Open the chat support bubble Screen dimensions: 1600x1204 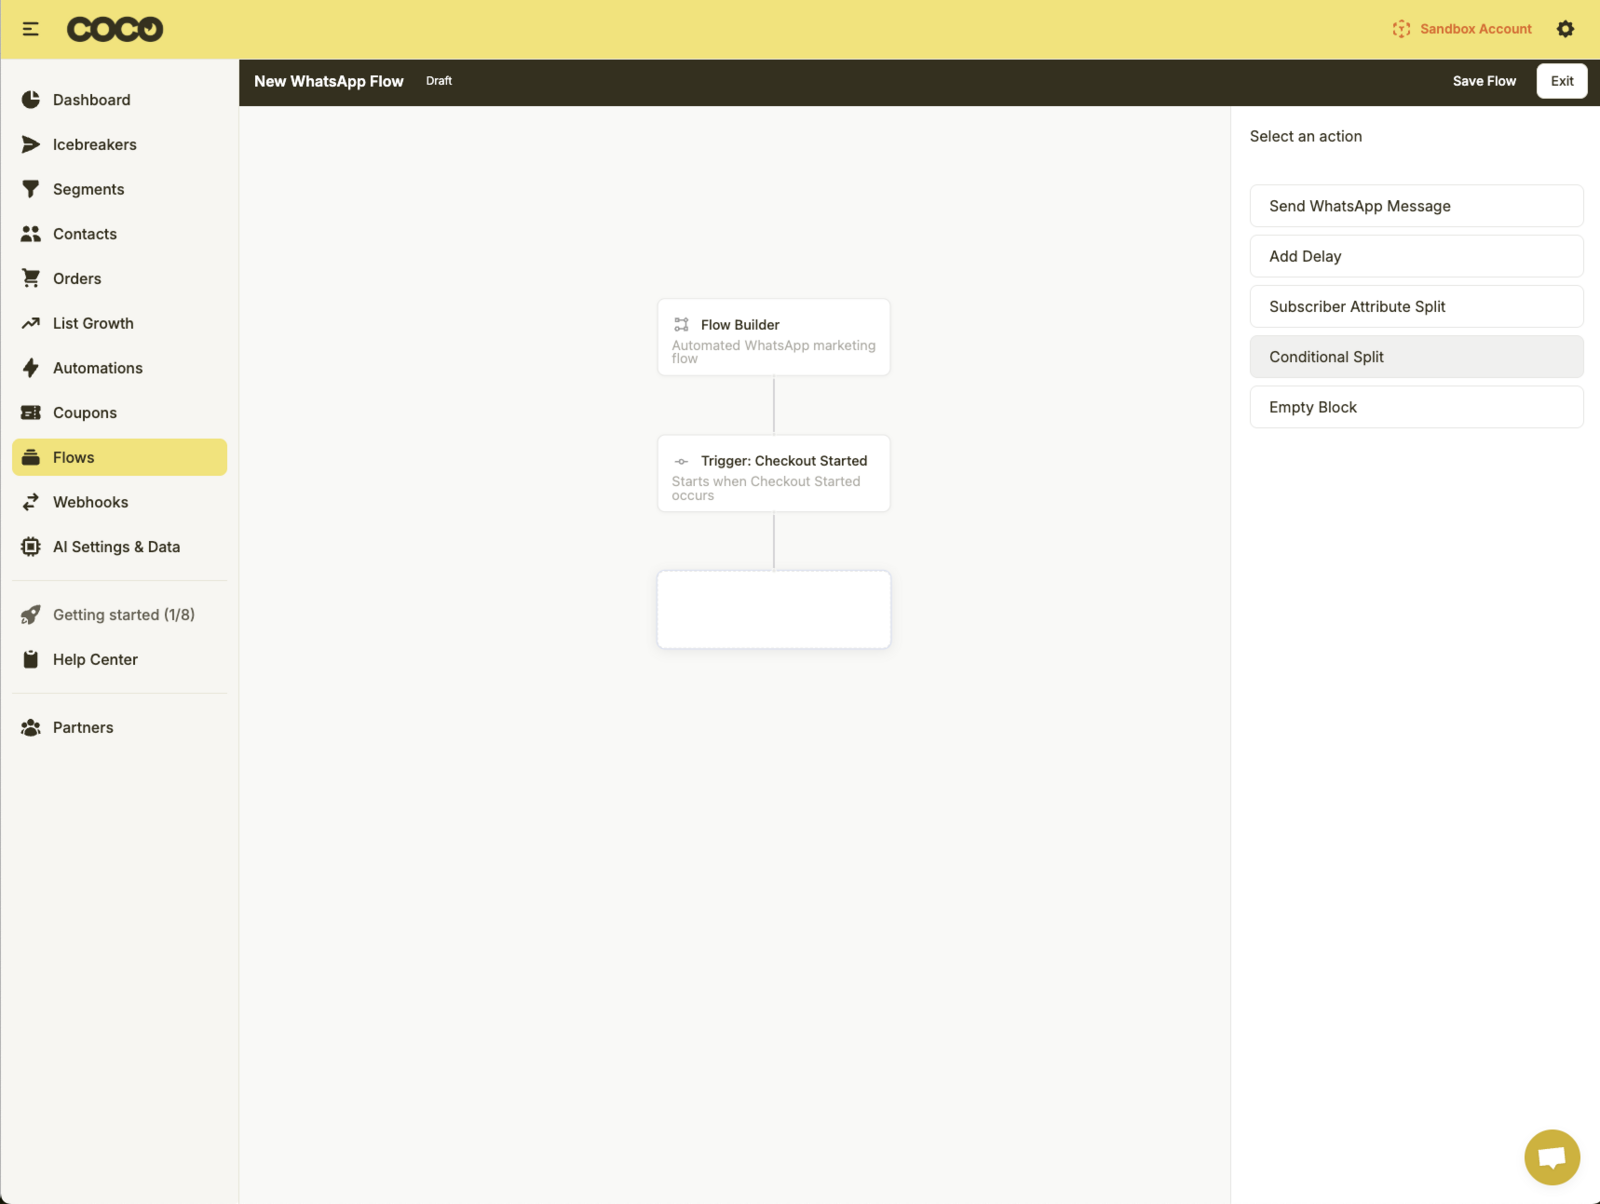(x=1551, y=1157)
